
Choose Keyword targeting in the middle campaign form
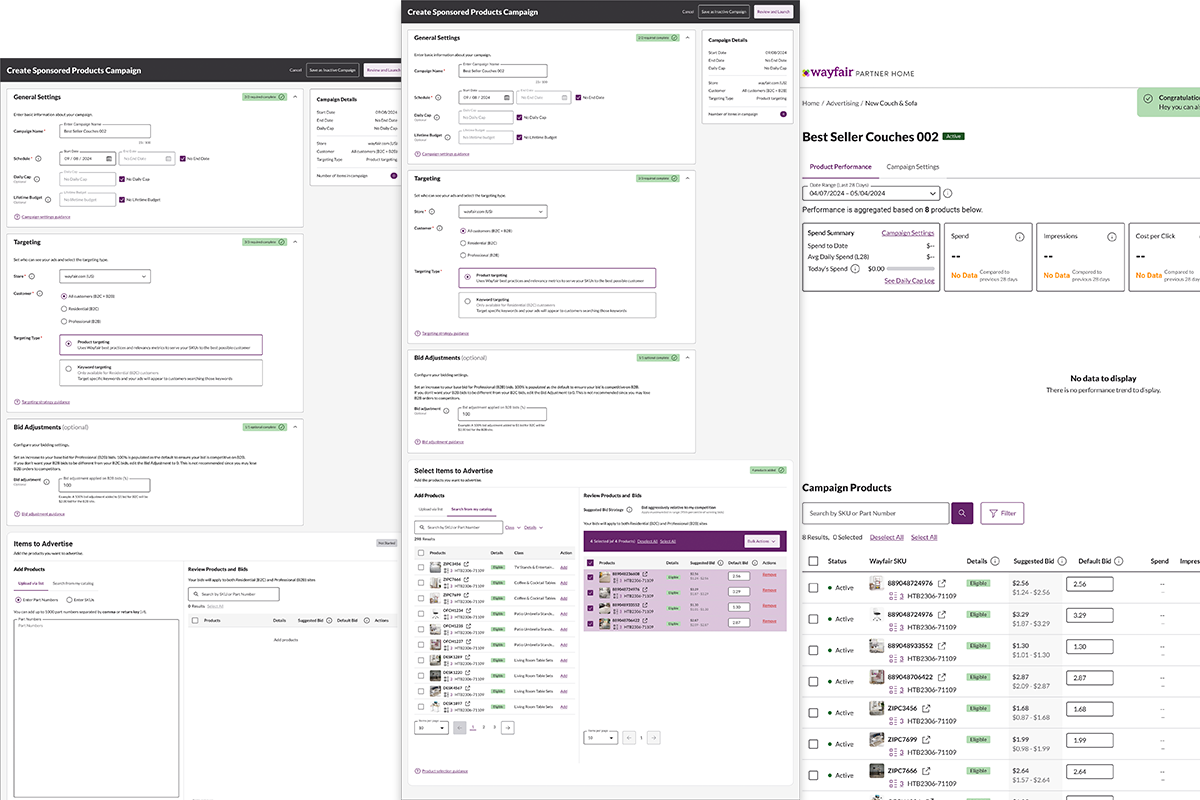tap(558, 305)
